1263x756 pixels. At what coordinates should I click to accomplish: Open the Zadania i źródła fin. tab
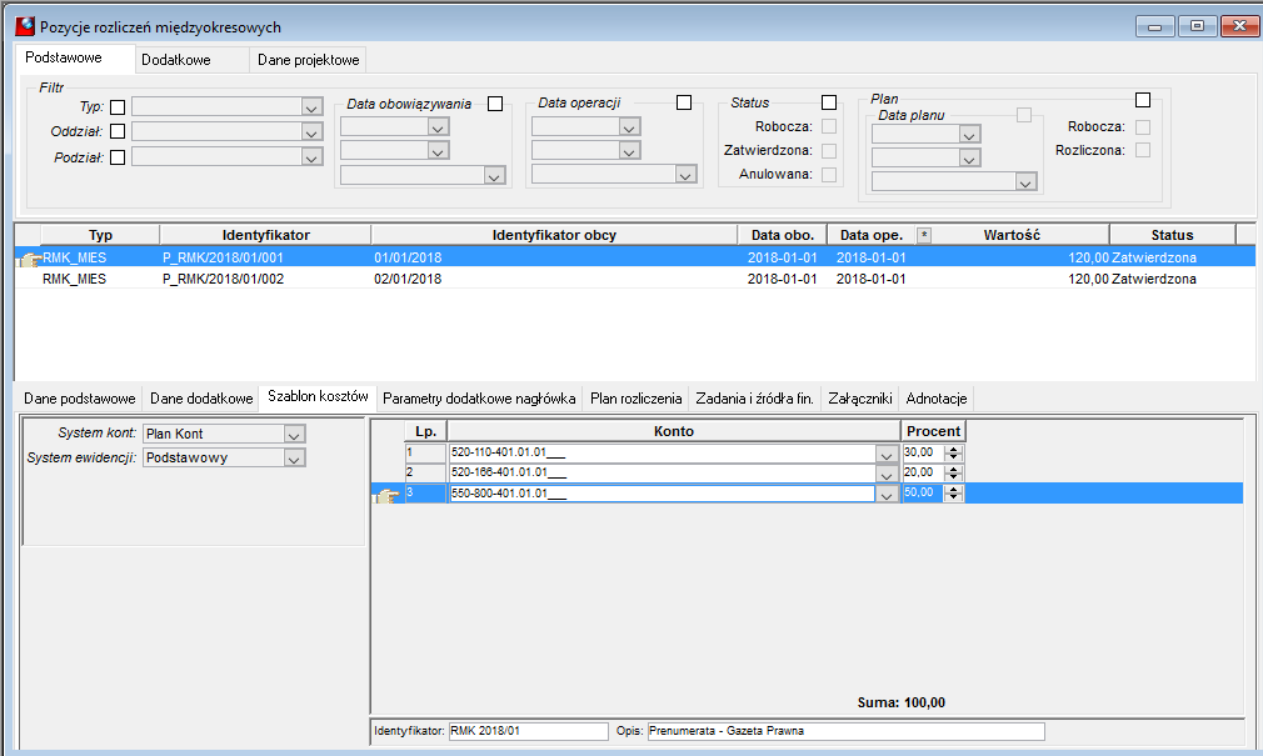[x=754, y=398]
